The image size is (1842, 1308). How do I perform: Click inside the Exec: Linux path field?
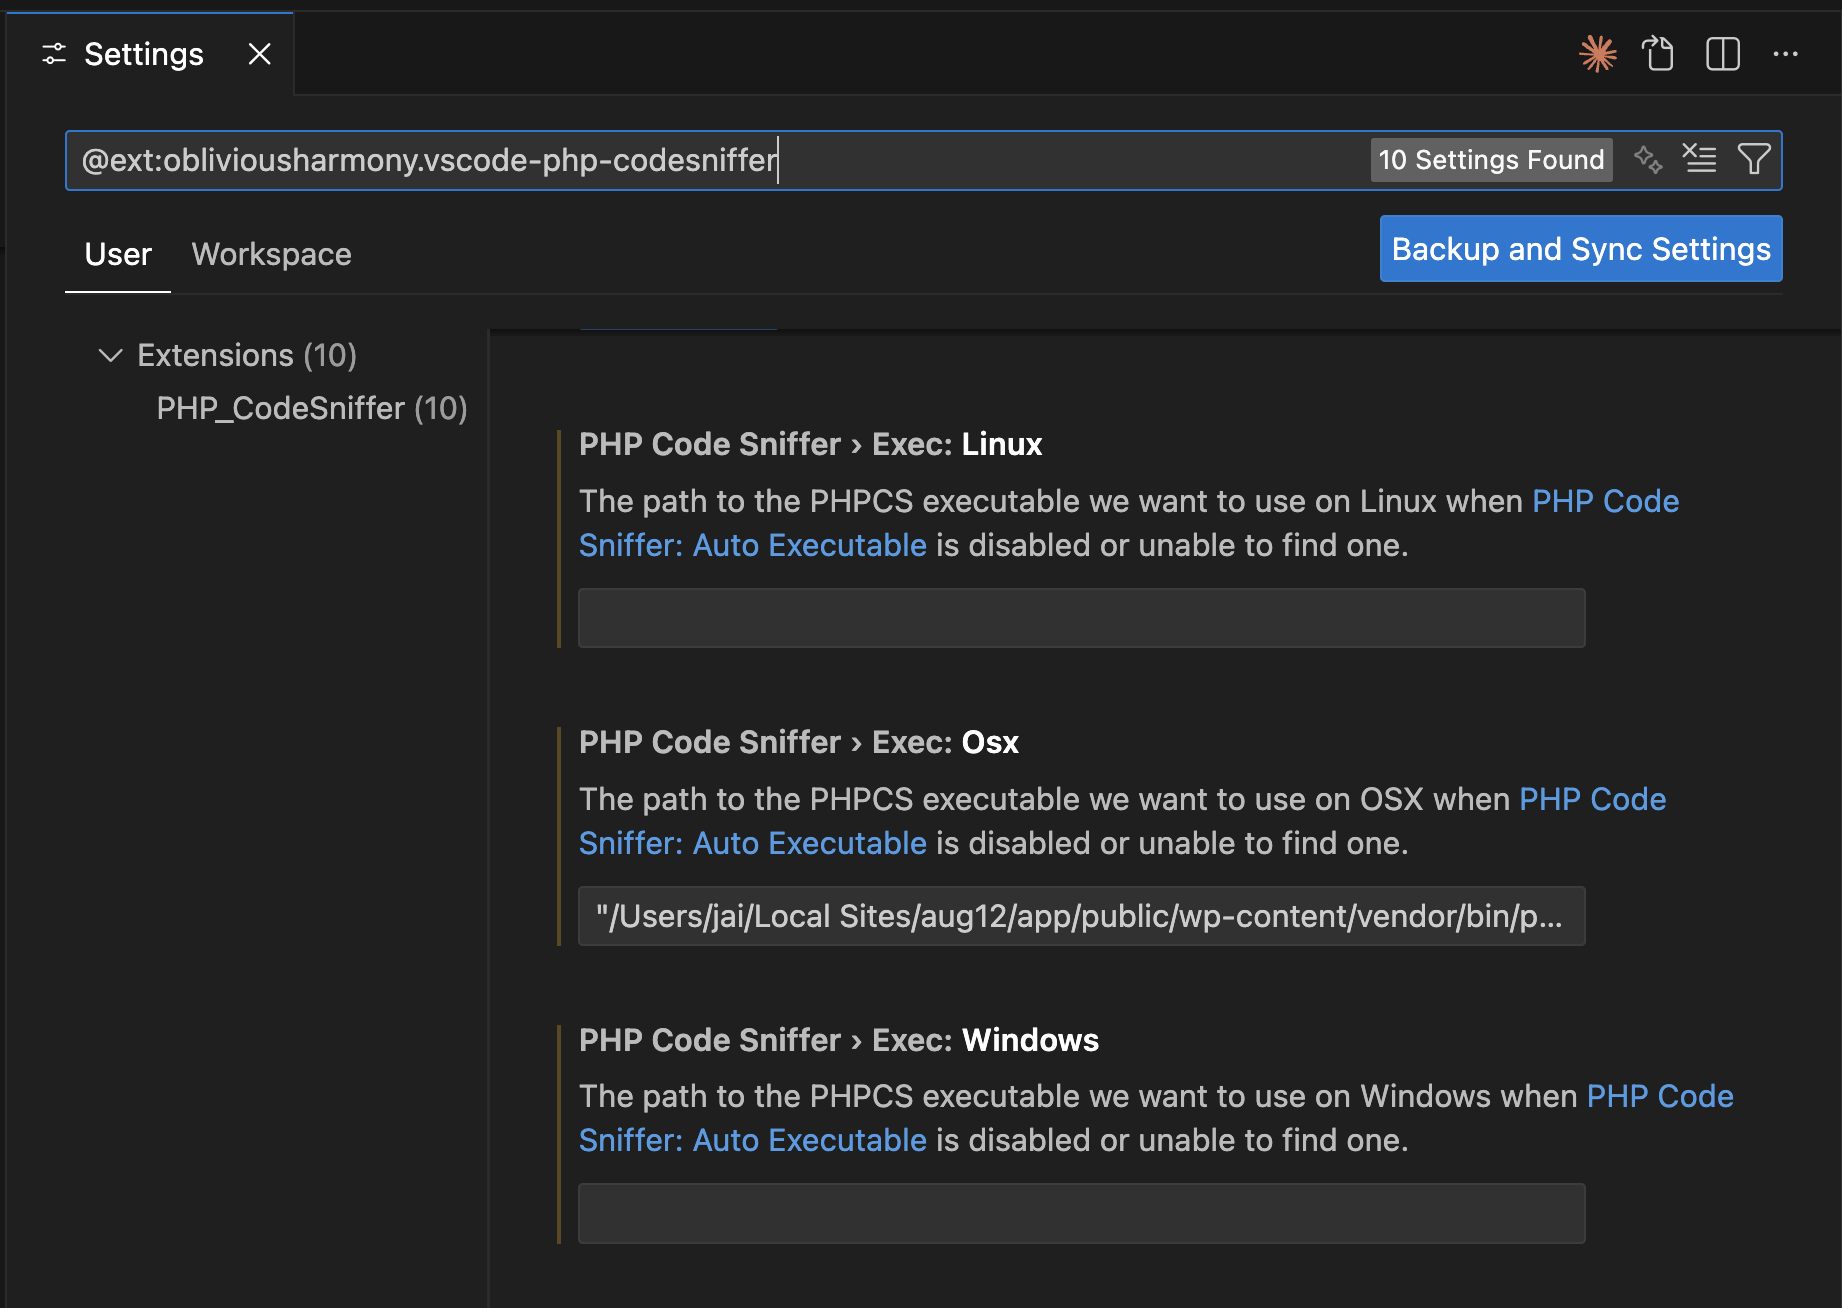[1080, 617]
